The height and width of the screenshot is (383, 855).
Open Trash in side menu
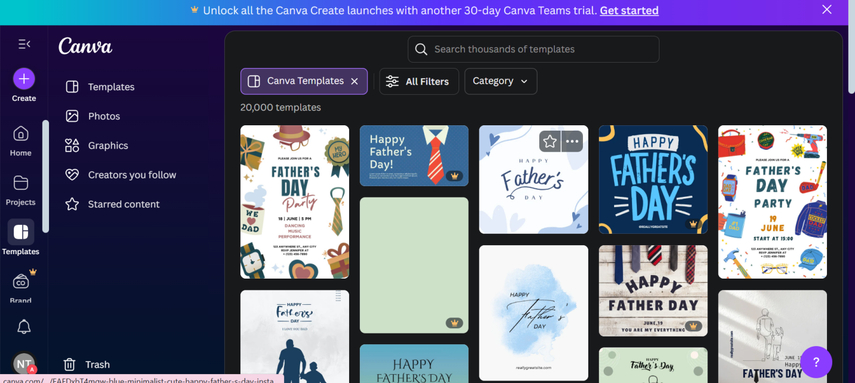[x=87, y=364]
